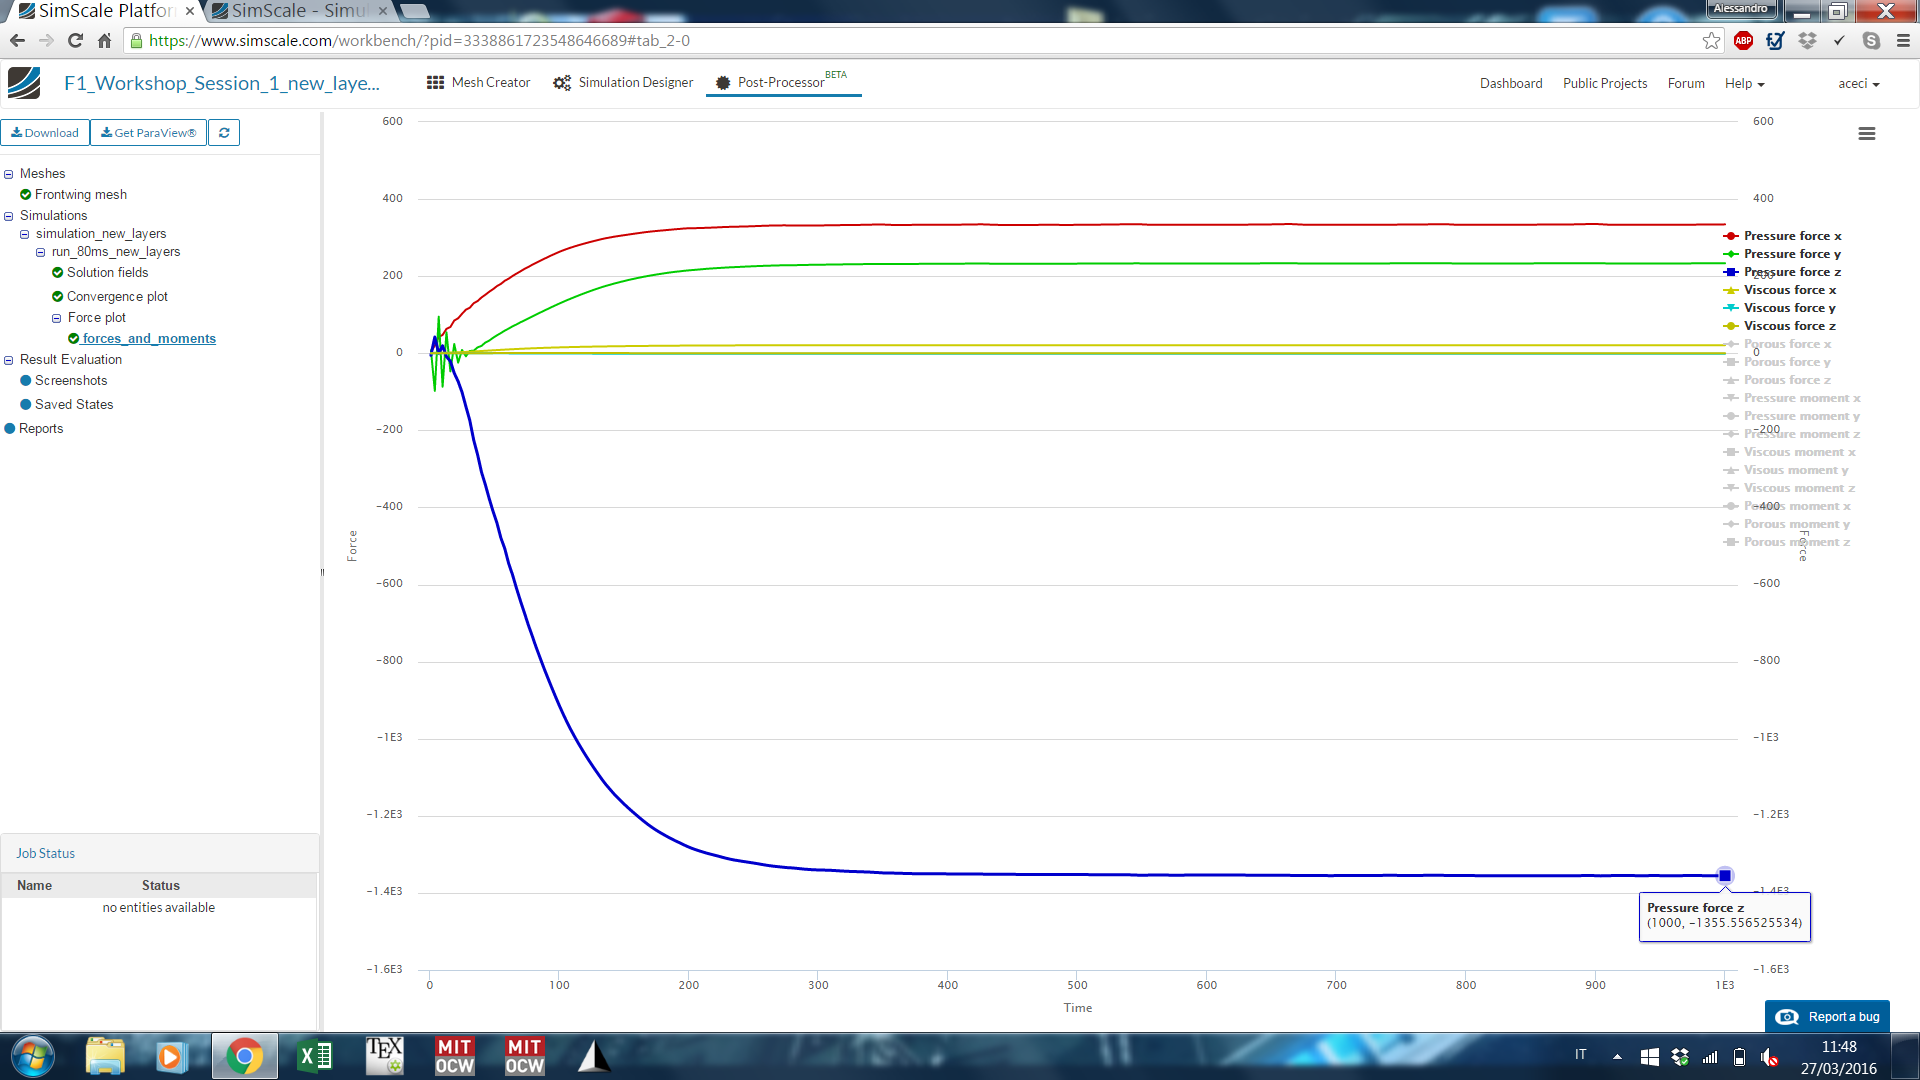Switch to the Post-Processor tab
1920x1080 pixels.
[781, 83]
